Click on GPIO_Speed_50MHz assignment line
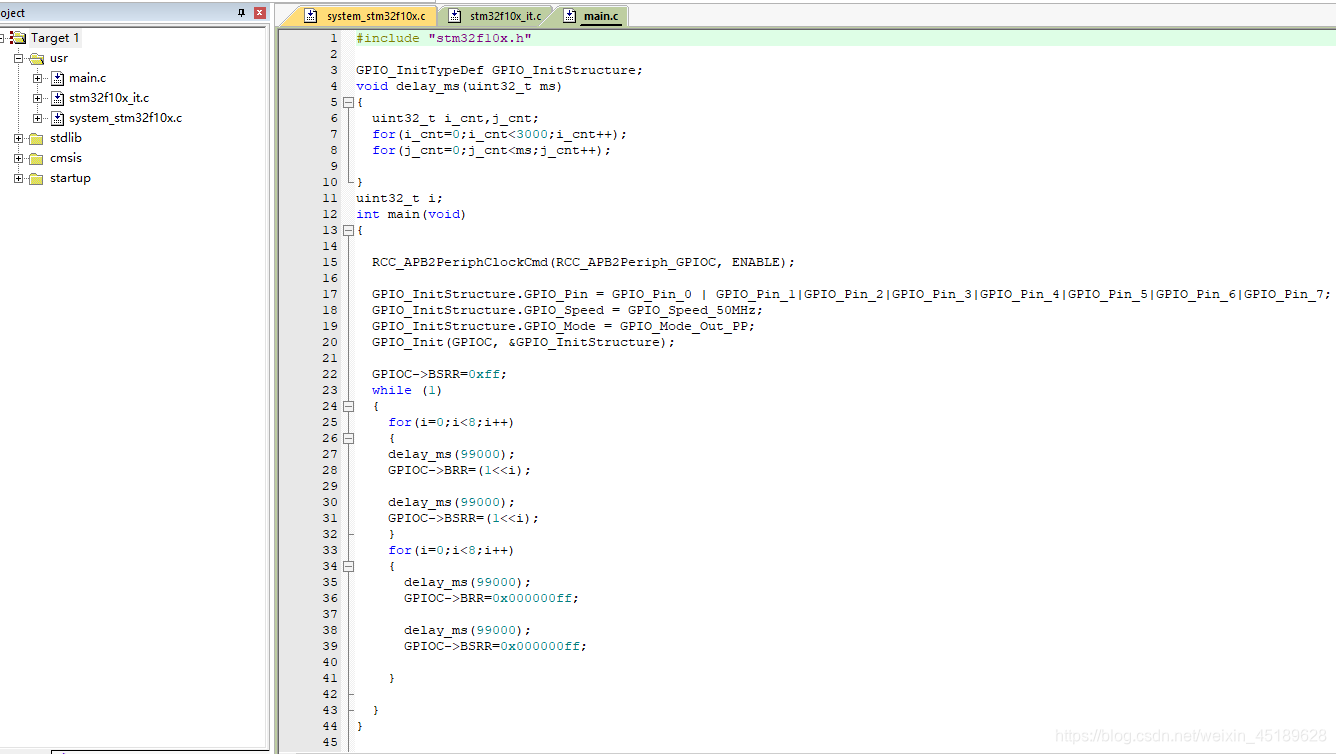The width and height of the screenshot is (1336, 754). tap(567, 310)
